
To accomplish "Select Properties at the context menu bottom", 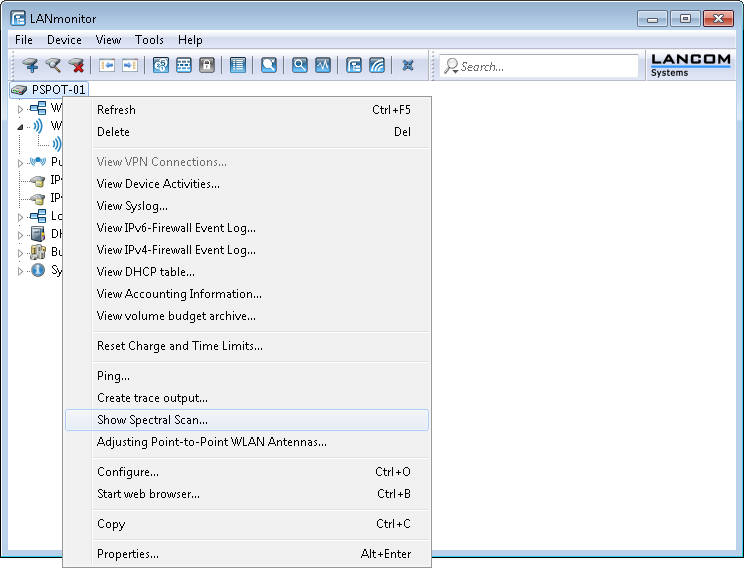I will [127, 554].
